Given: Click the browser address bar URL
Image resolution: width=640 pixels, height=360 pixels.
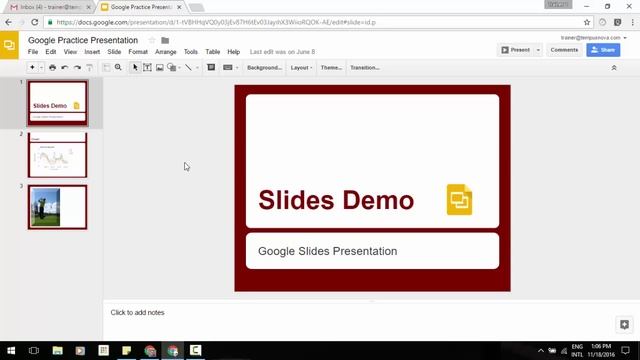Looking at the screenshot, I should pos(216,22).
